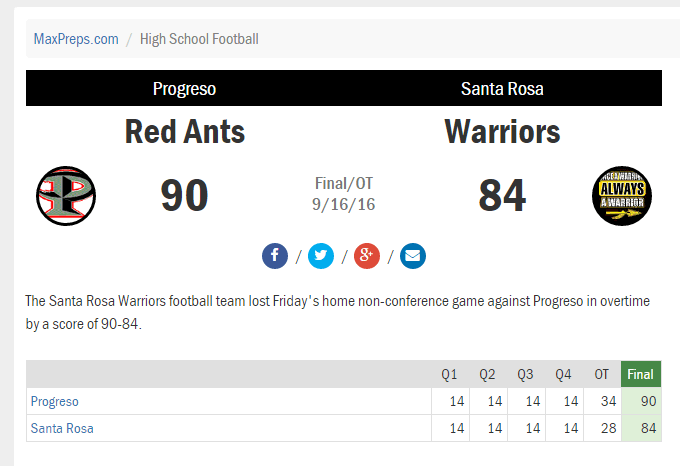Click the Progreso team logo
Image resolution: width=680 pixels, height=466 pixels.
point(66,196)
